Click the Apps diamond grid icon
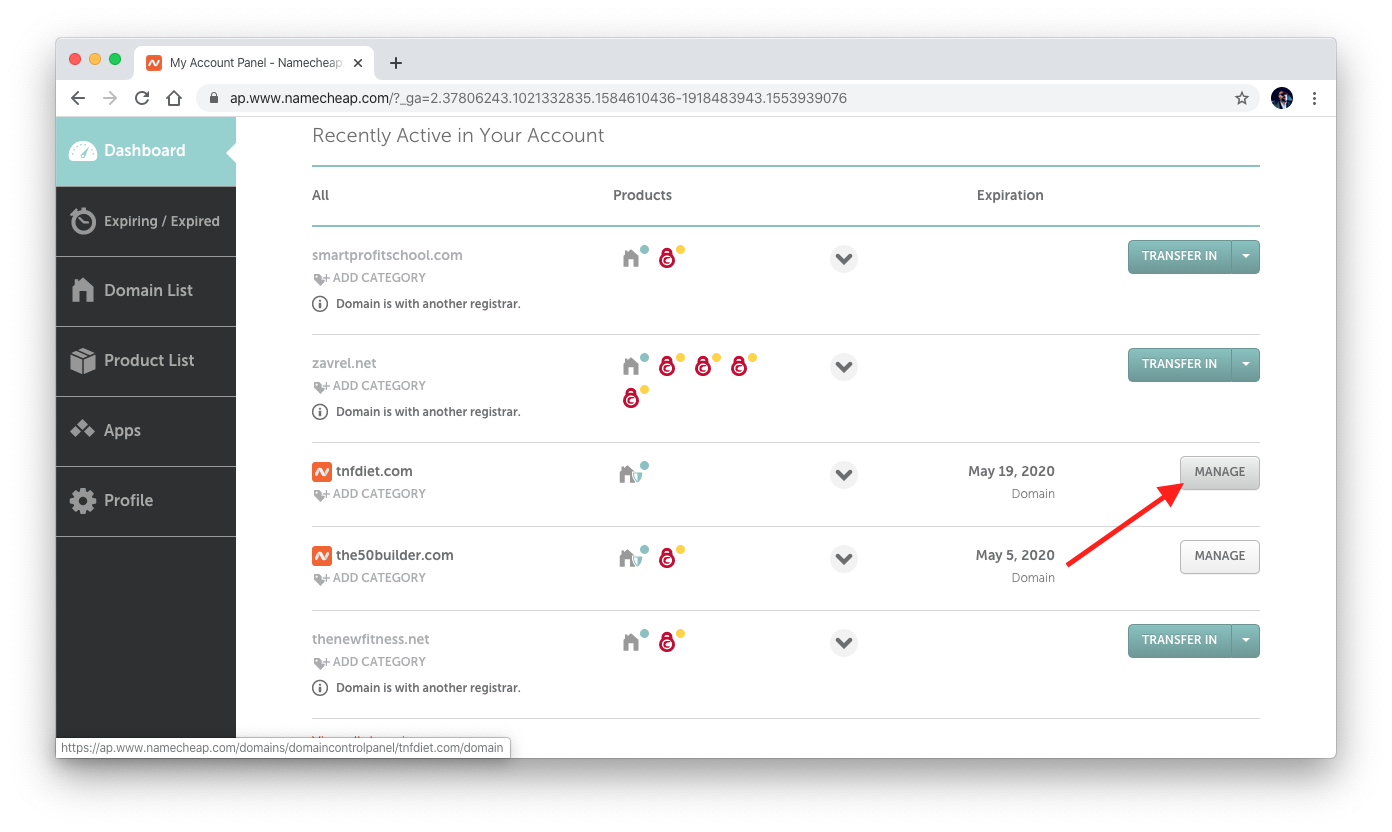The image size is (1392, 832). coord(83,430)
